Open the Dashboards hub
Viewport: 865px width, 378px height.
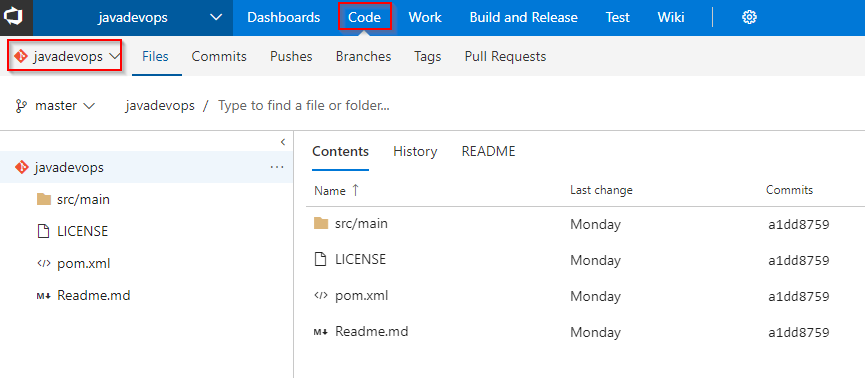pyautogui.click(x=284, y=18)
